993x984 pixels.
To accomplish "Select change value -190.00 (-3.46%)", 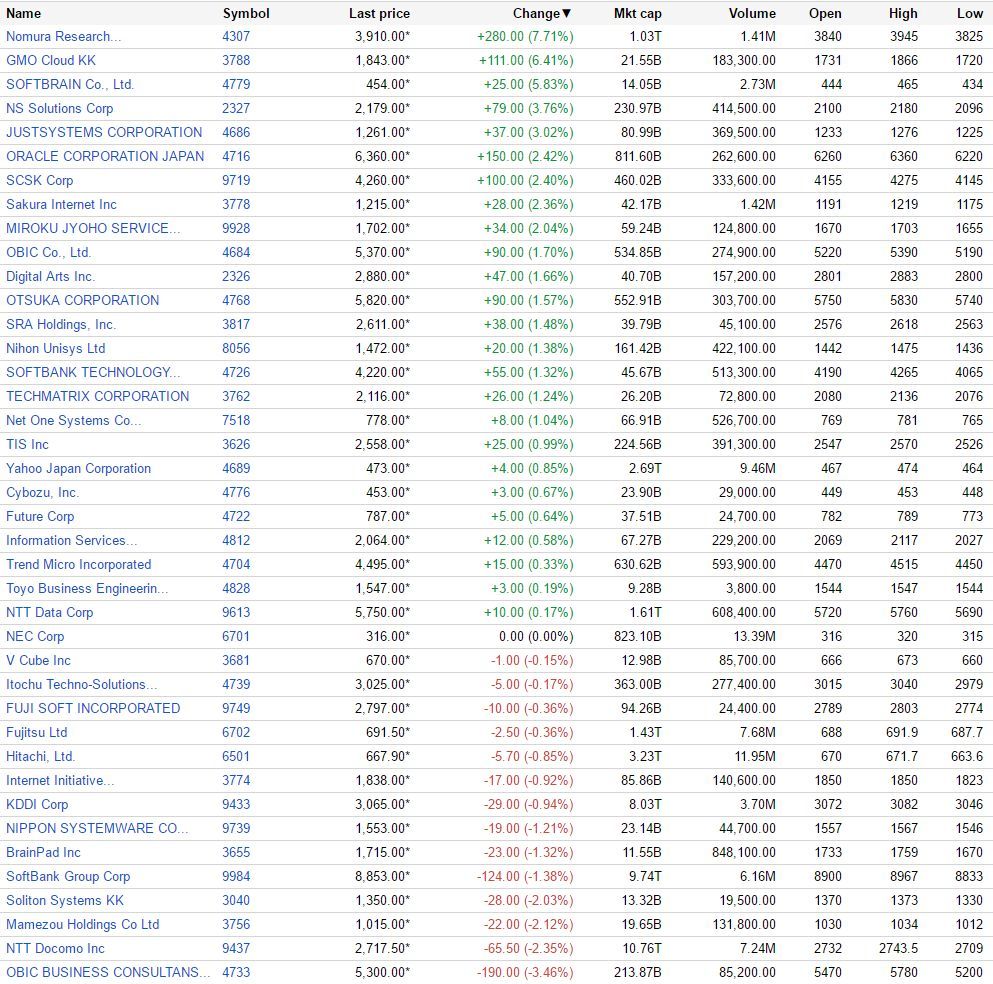I will (x=525, y=974).
